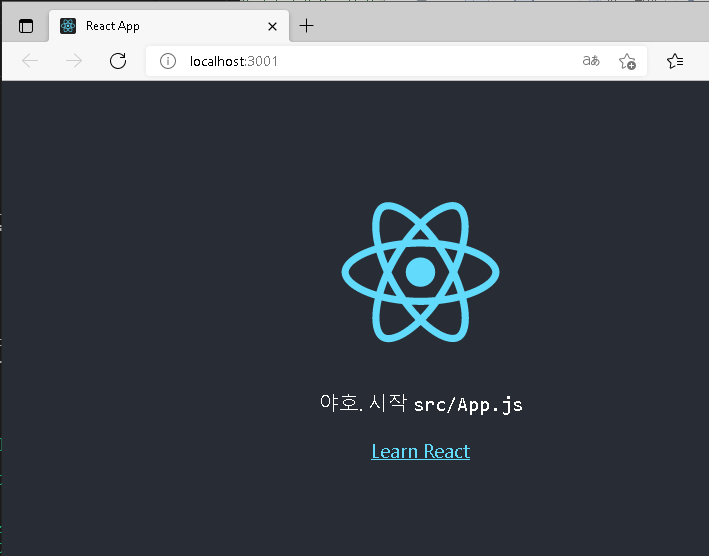Open the translate page icon

tap(591, 61)
